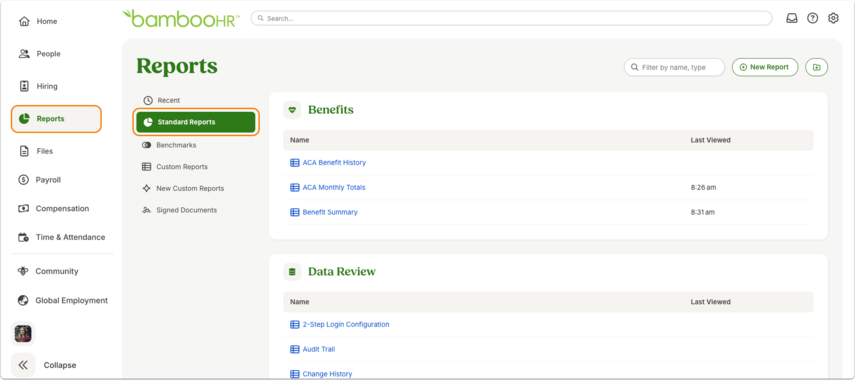The width and height of the screenshot is (855, 380).
Task: Click the new folder icon button
Action: point(816,67)
